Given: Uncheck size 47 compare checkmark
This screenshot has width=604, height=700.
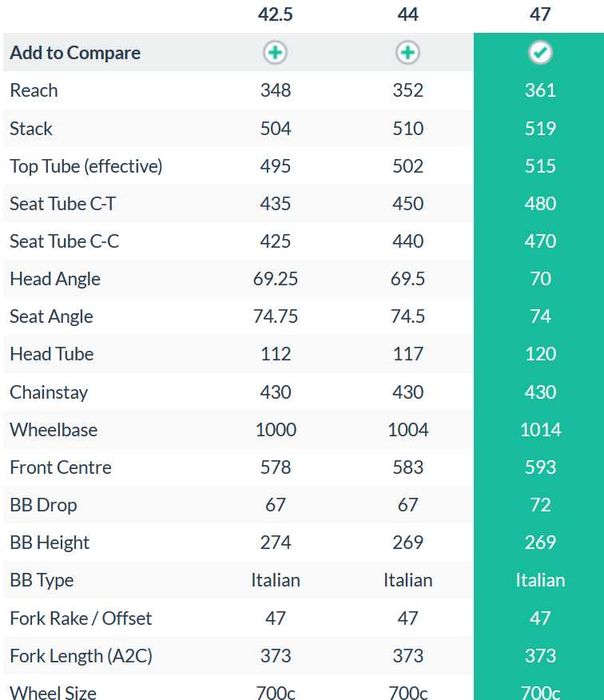Looking at the screenshot, I should click(x=540, y=53).
